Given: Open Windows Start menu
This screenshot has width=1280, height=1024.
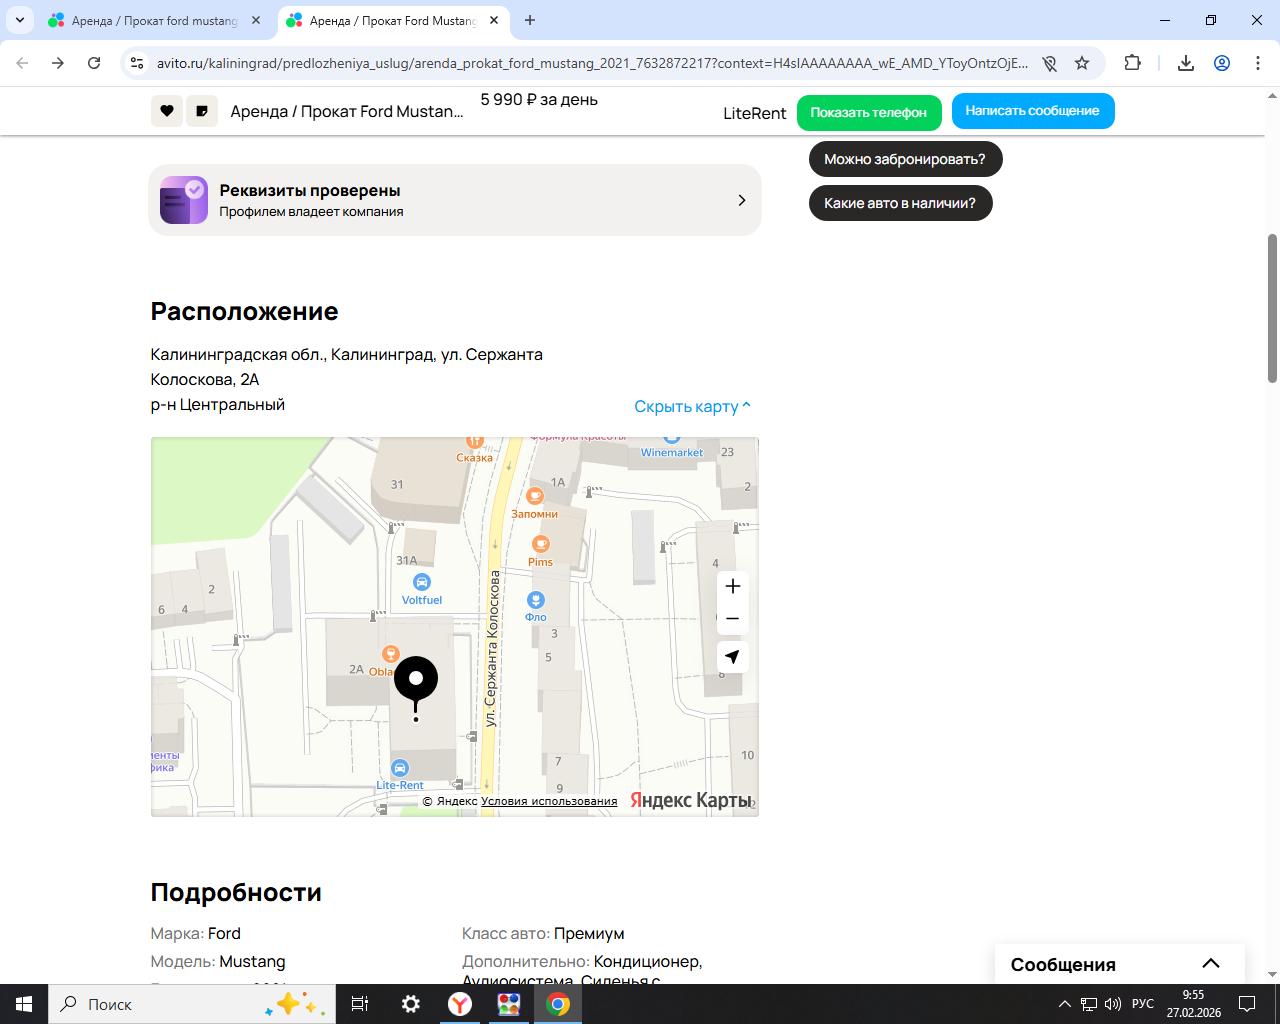Looking at the screenshot, I should coord(24,1004).
